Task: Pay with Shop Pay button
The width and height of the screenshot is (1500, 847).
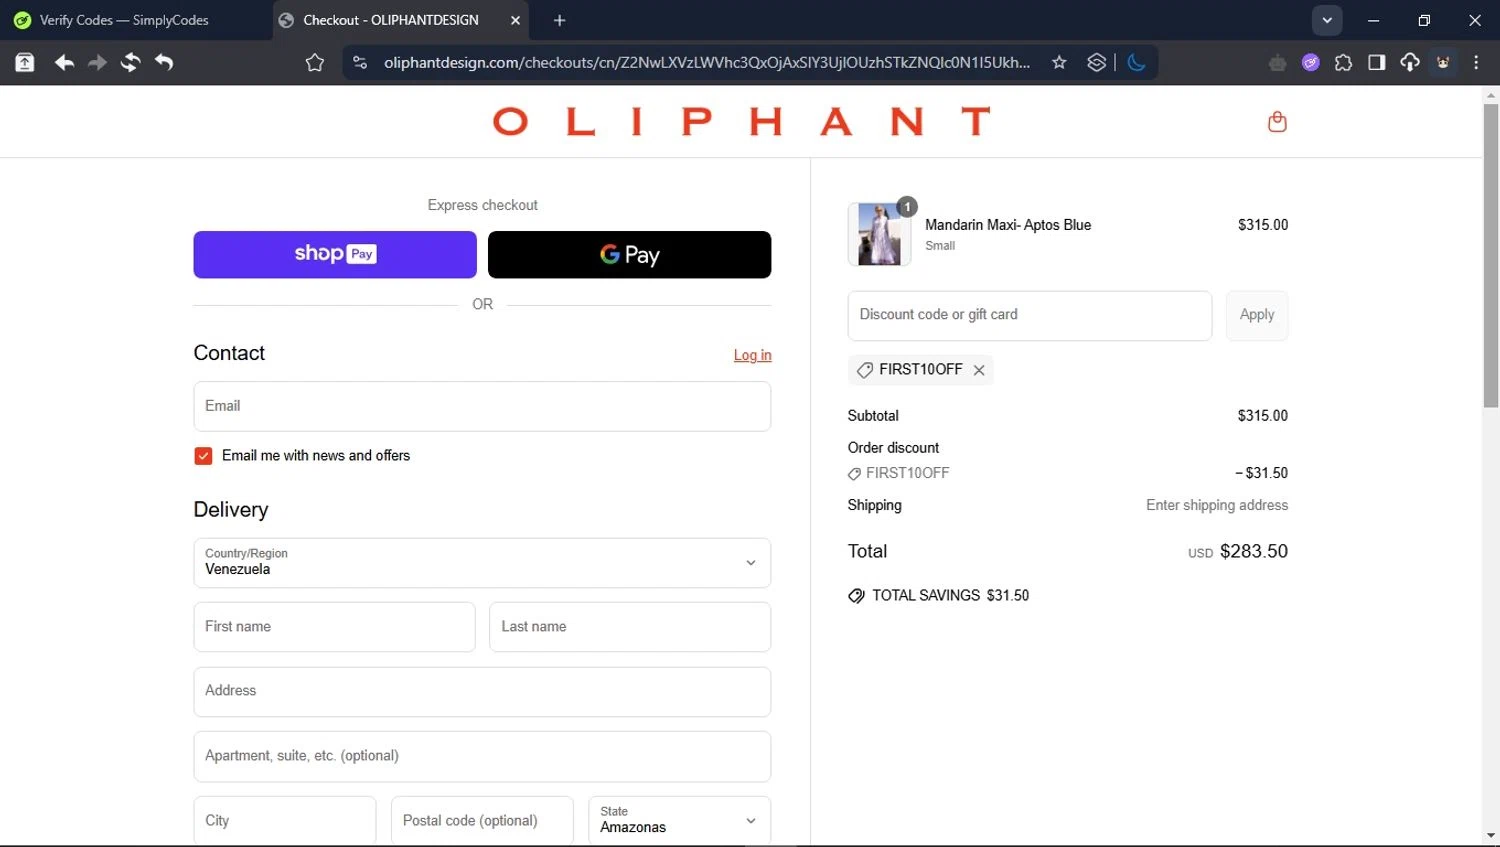Action: coord(335,254)
